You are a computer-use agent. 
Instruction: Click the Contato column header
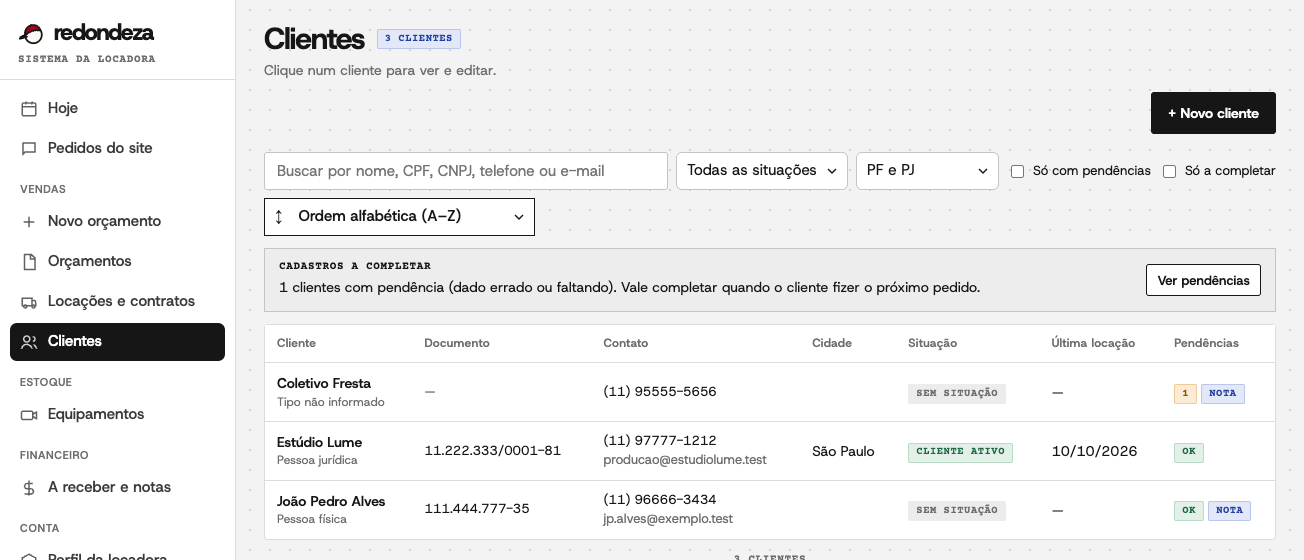coord(625,343)
